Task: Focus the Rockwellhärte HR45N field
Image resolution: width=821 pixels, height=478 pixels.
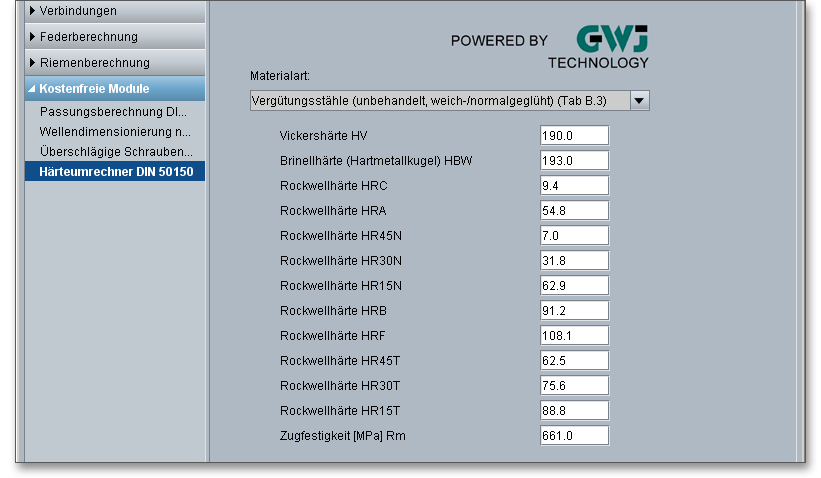Action: point(574,236)
